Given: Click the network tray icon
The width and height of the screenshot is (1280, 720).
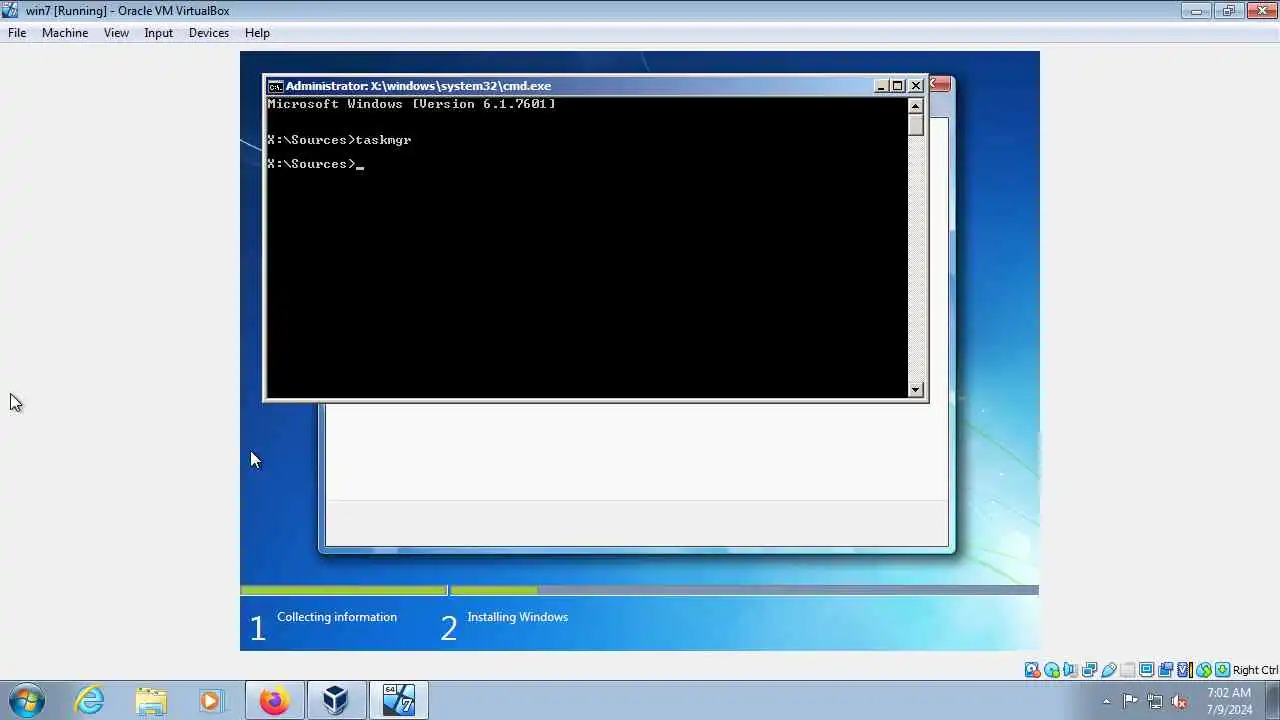Looking at the screenshot, I should 1155,701.
